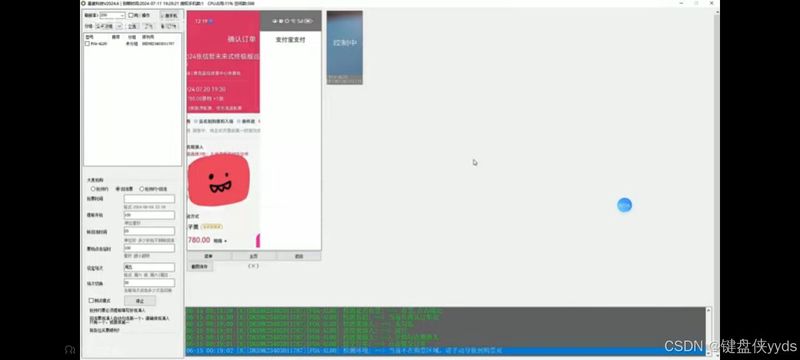
Task: Click the 主页 home button below phone screen
Action: coord(254,256)
